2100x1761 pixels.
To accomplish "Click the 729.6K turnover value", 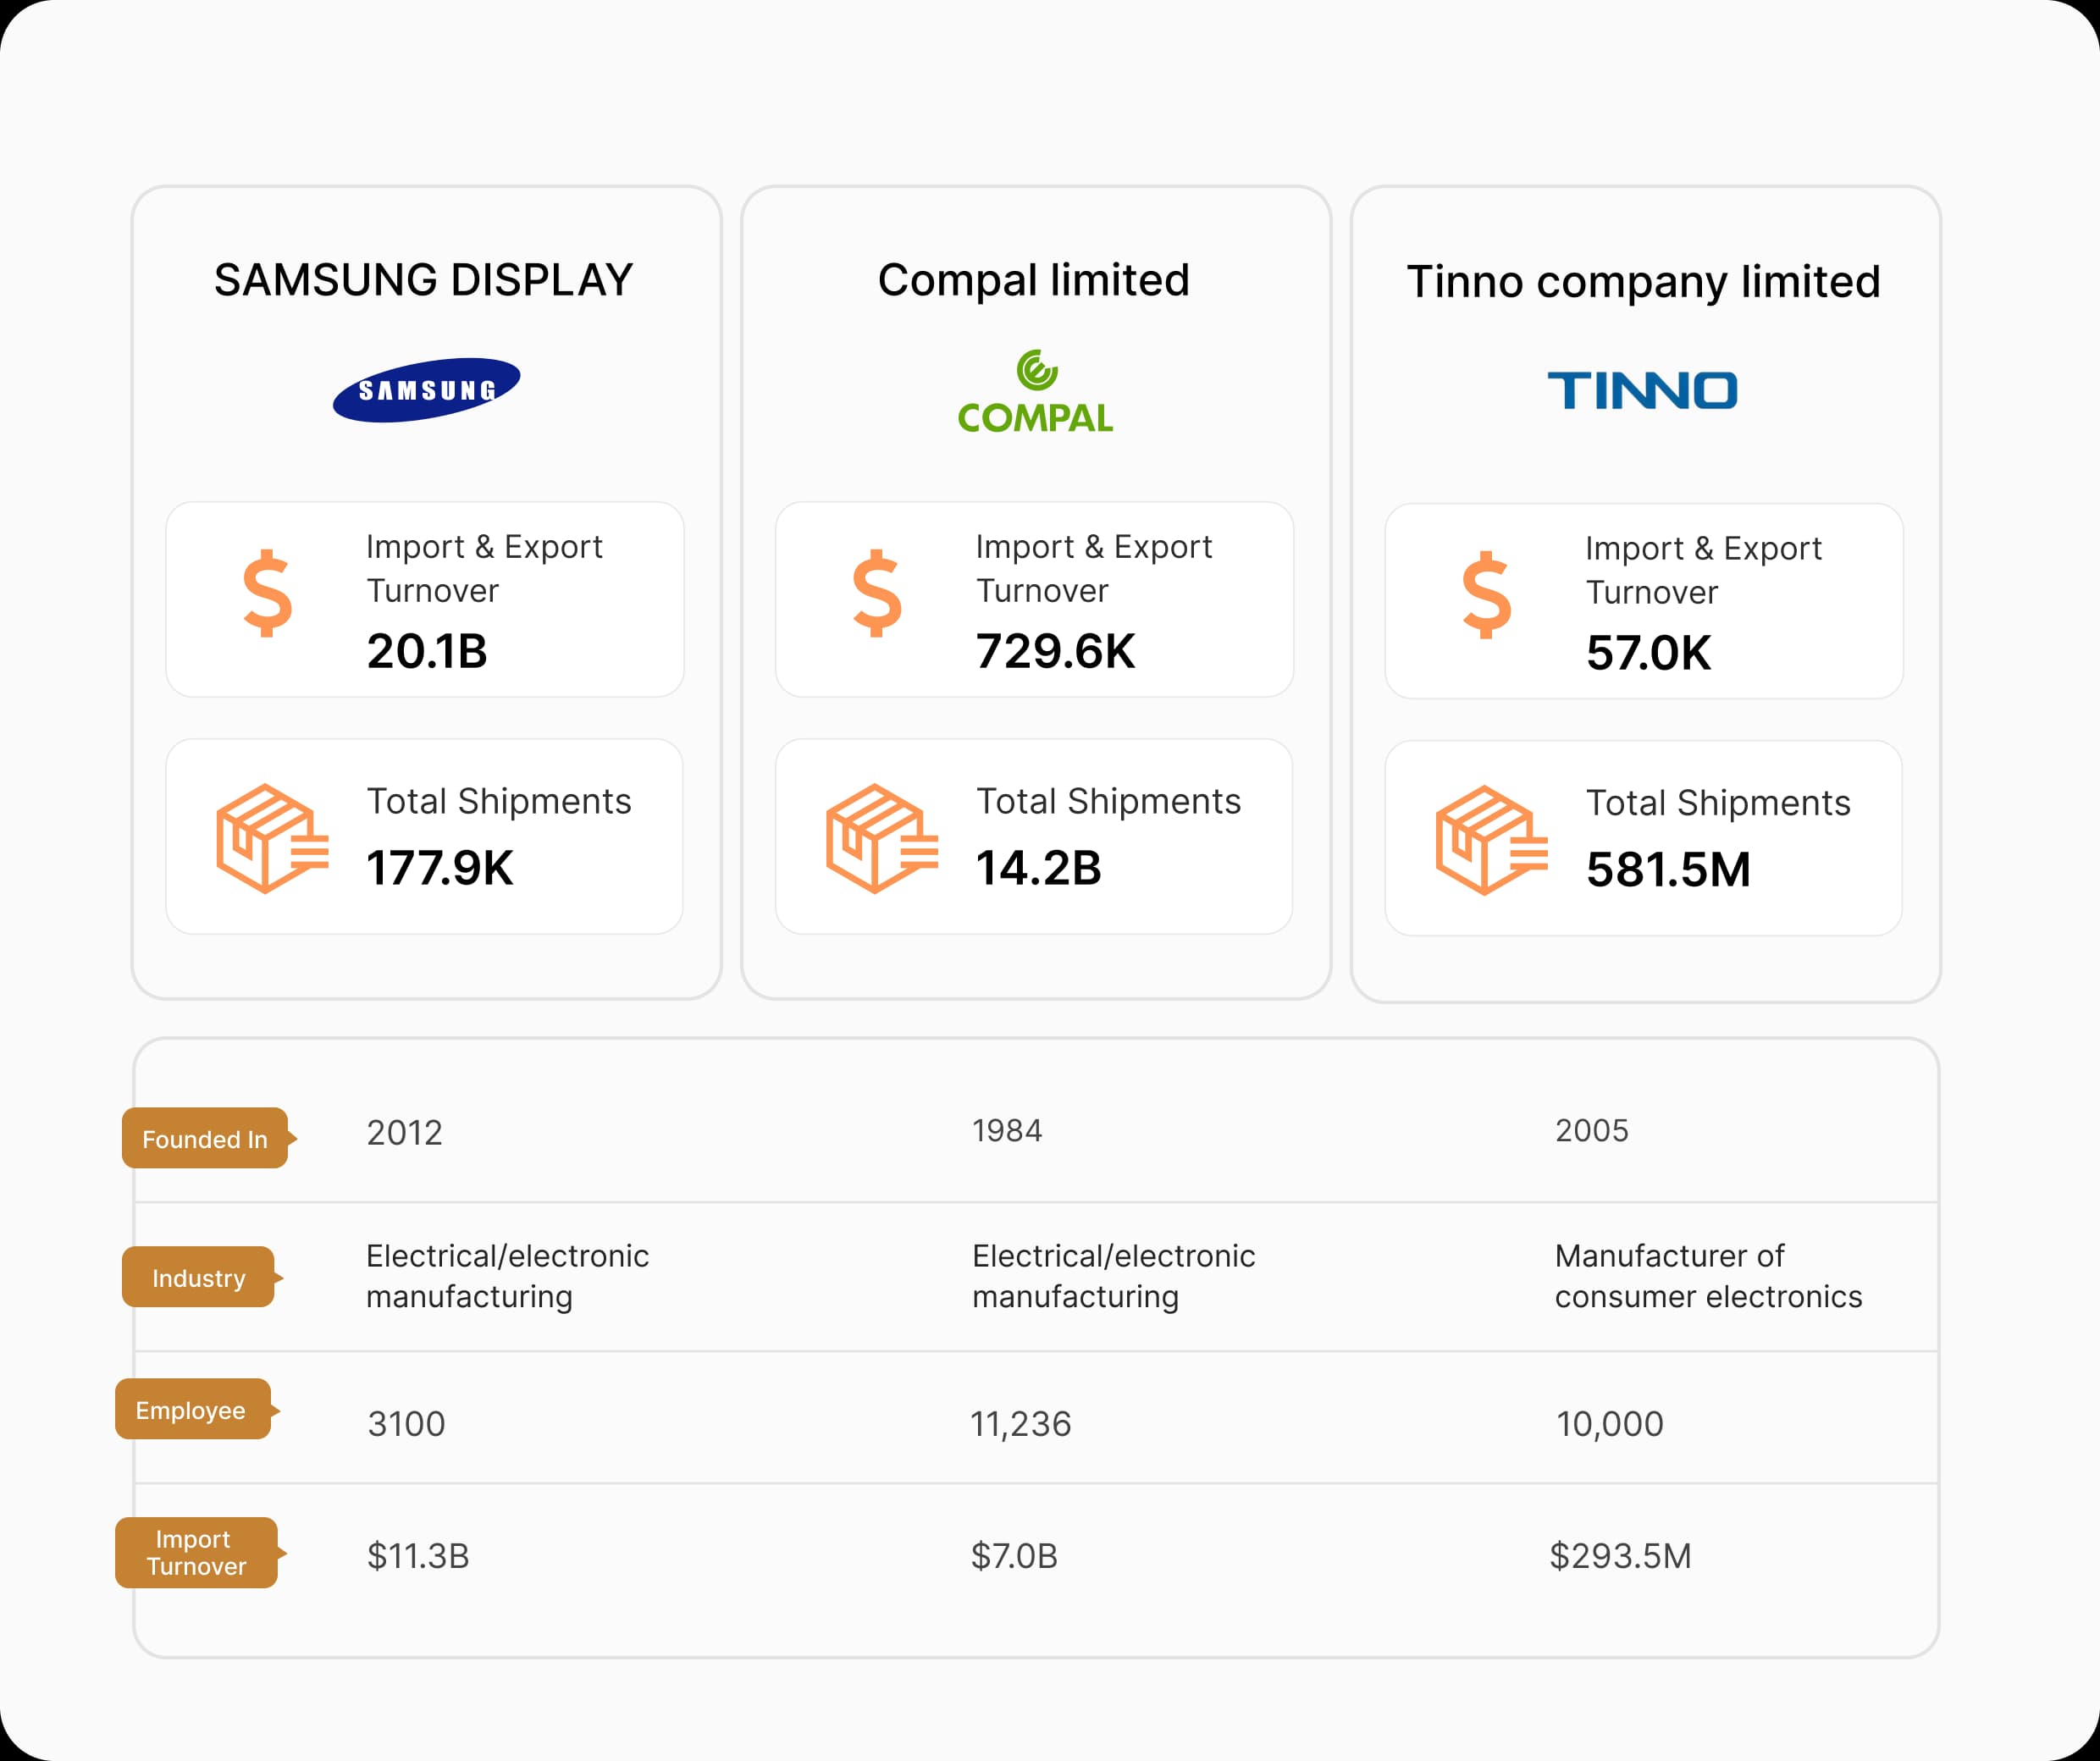I will pos(1056,651).
